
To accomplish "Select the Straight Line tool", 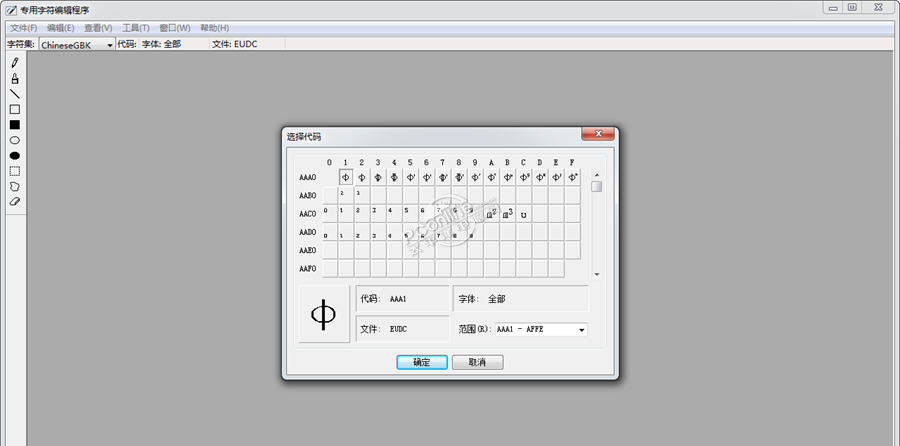I will tap(15, 94).
